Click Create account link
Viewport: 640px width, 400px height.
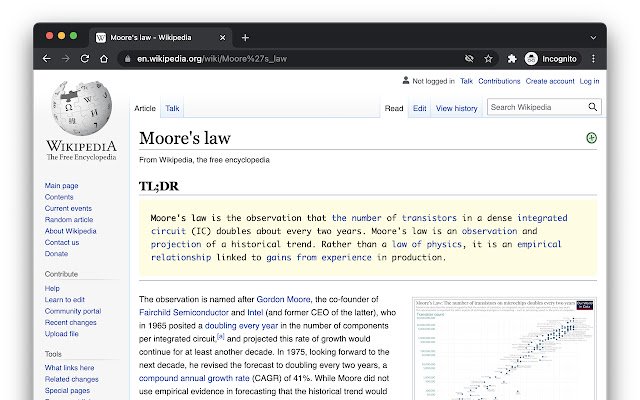pyautogui.click(x=550, y=81)
